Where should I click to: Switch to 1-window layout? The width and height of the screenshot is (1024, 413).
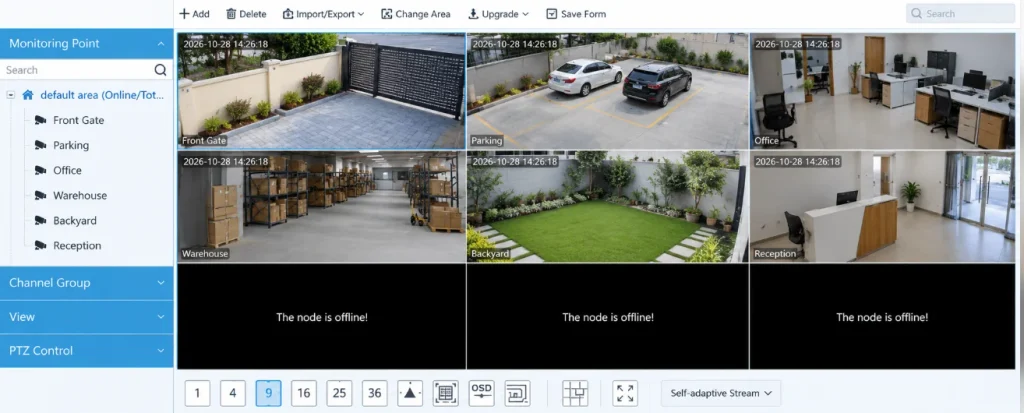point(197,393)
